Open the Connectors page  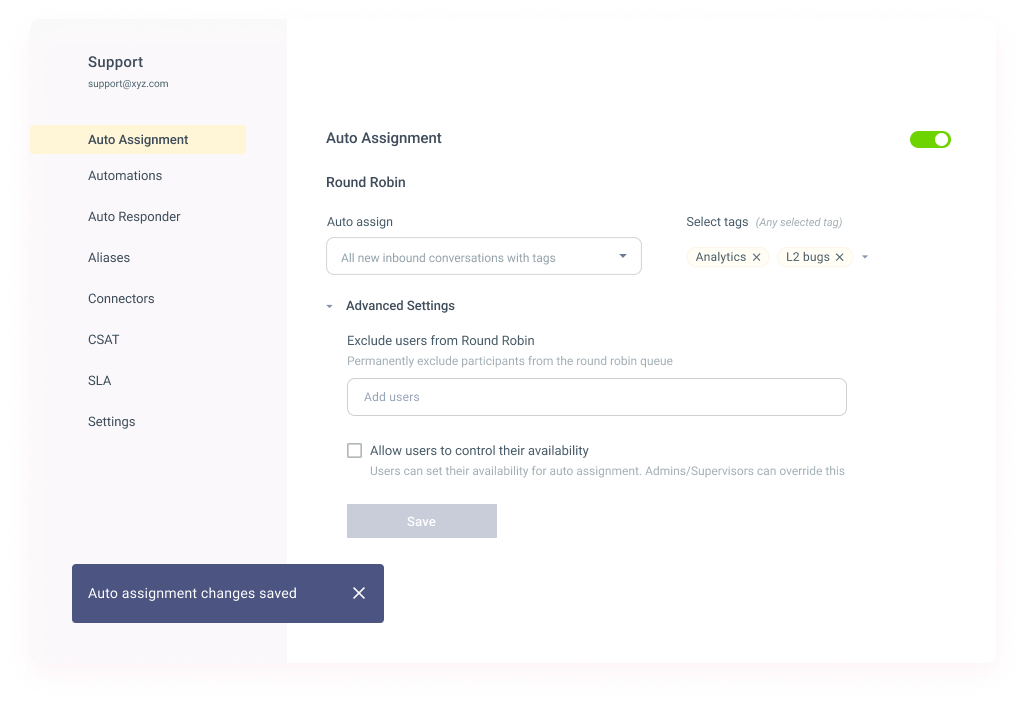click(121, 299)
